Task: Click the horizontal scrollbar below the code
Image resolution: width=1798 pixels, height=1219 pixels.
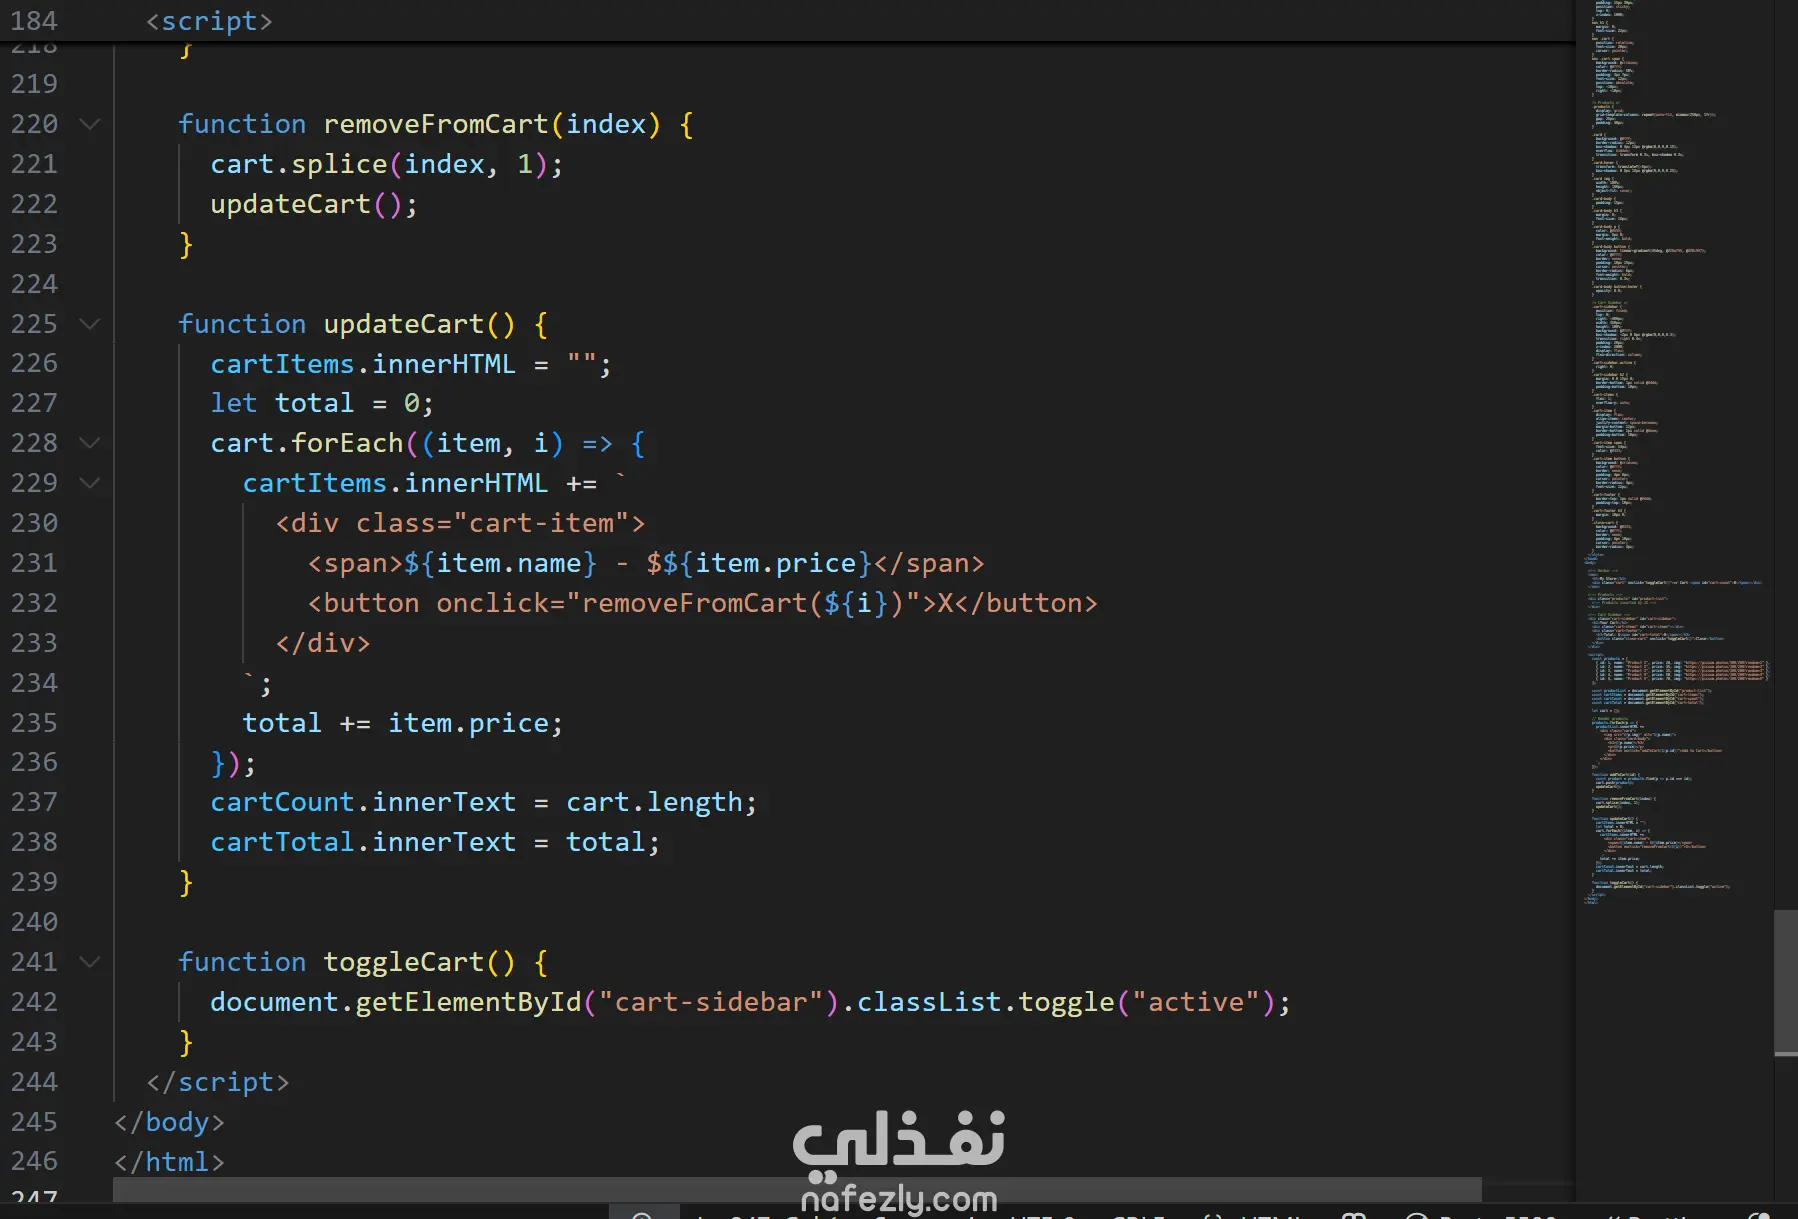Action: tap(797, 1189)
